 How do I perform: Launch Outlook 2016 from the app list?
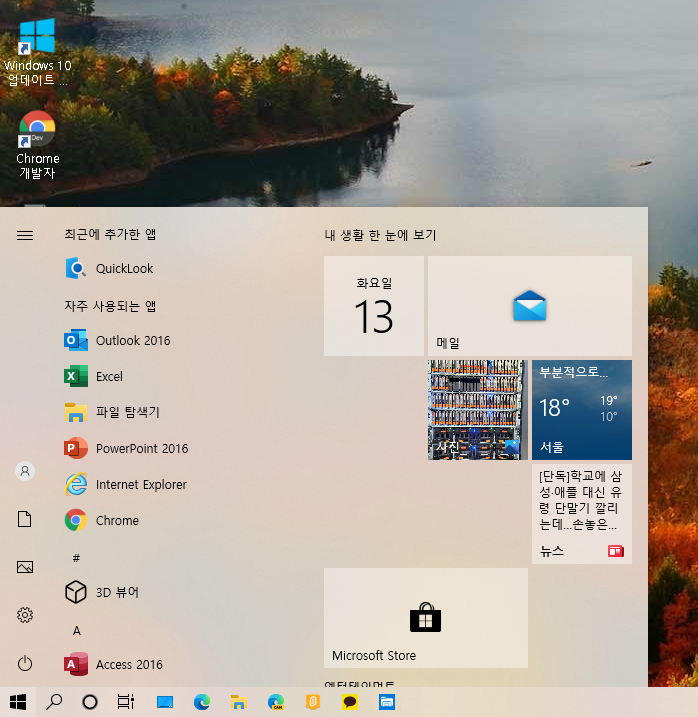click(132, 341)
